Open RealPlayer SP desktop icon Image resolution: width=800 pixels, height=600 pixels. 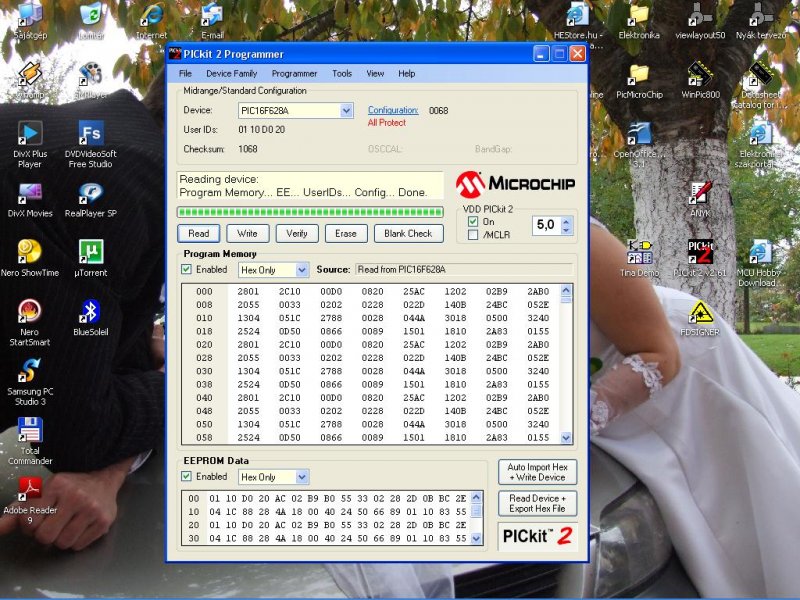pyautogui.click(x=91, y=201)
